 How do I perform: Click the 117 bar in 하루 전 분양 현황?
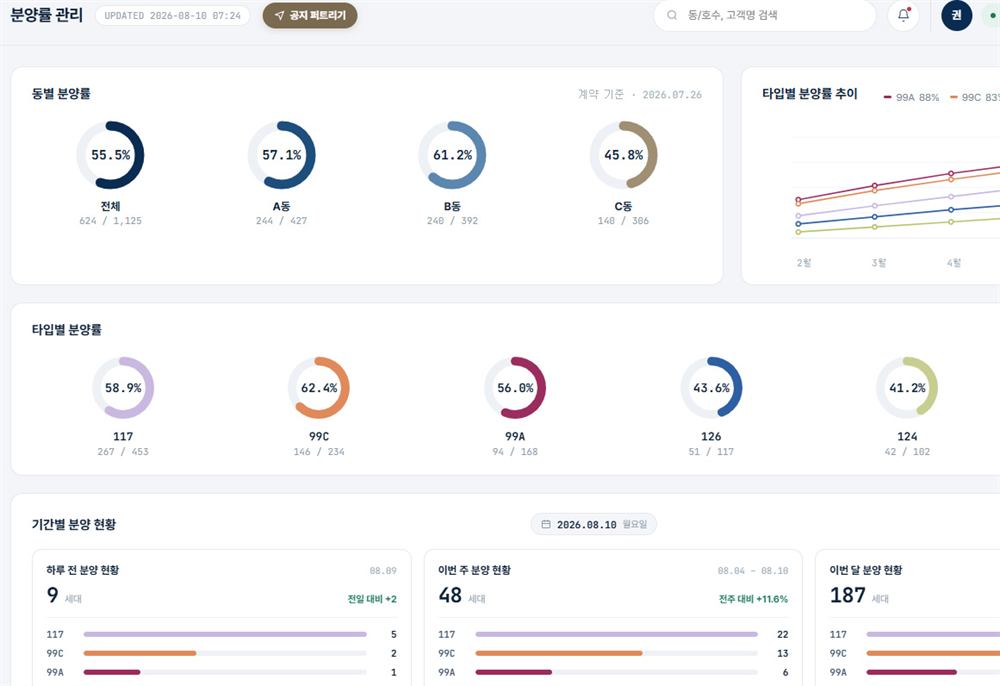[x=225, y=634]
